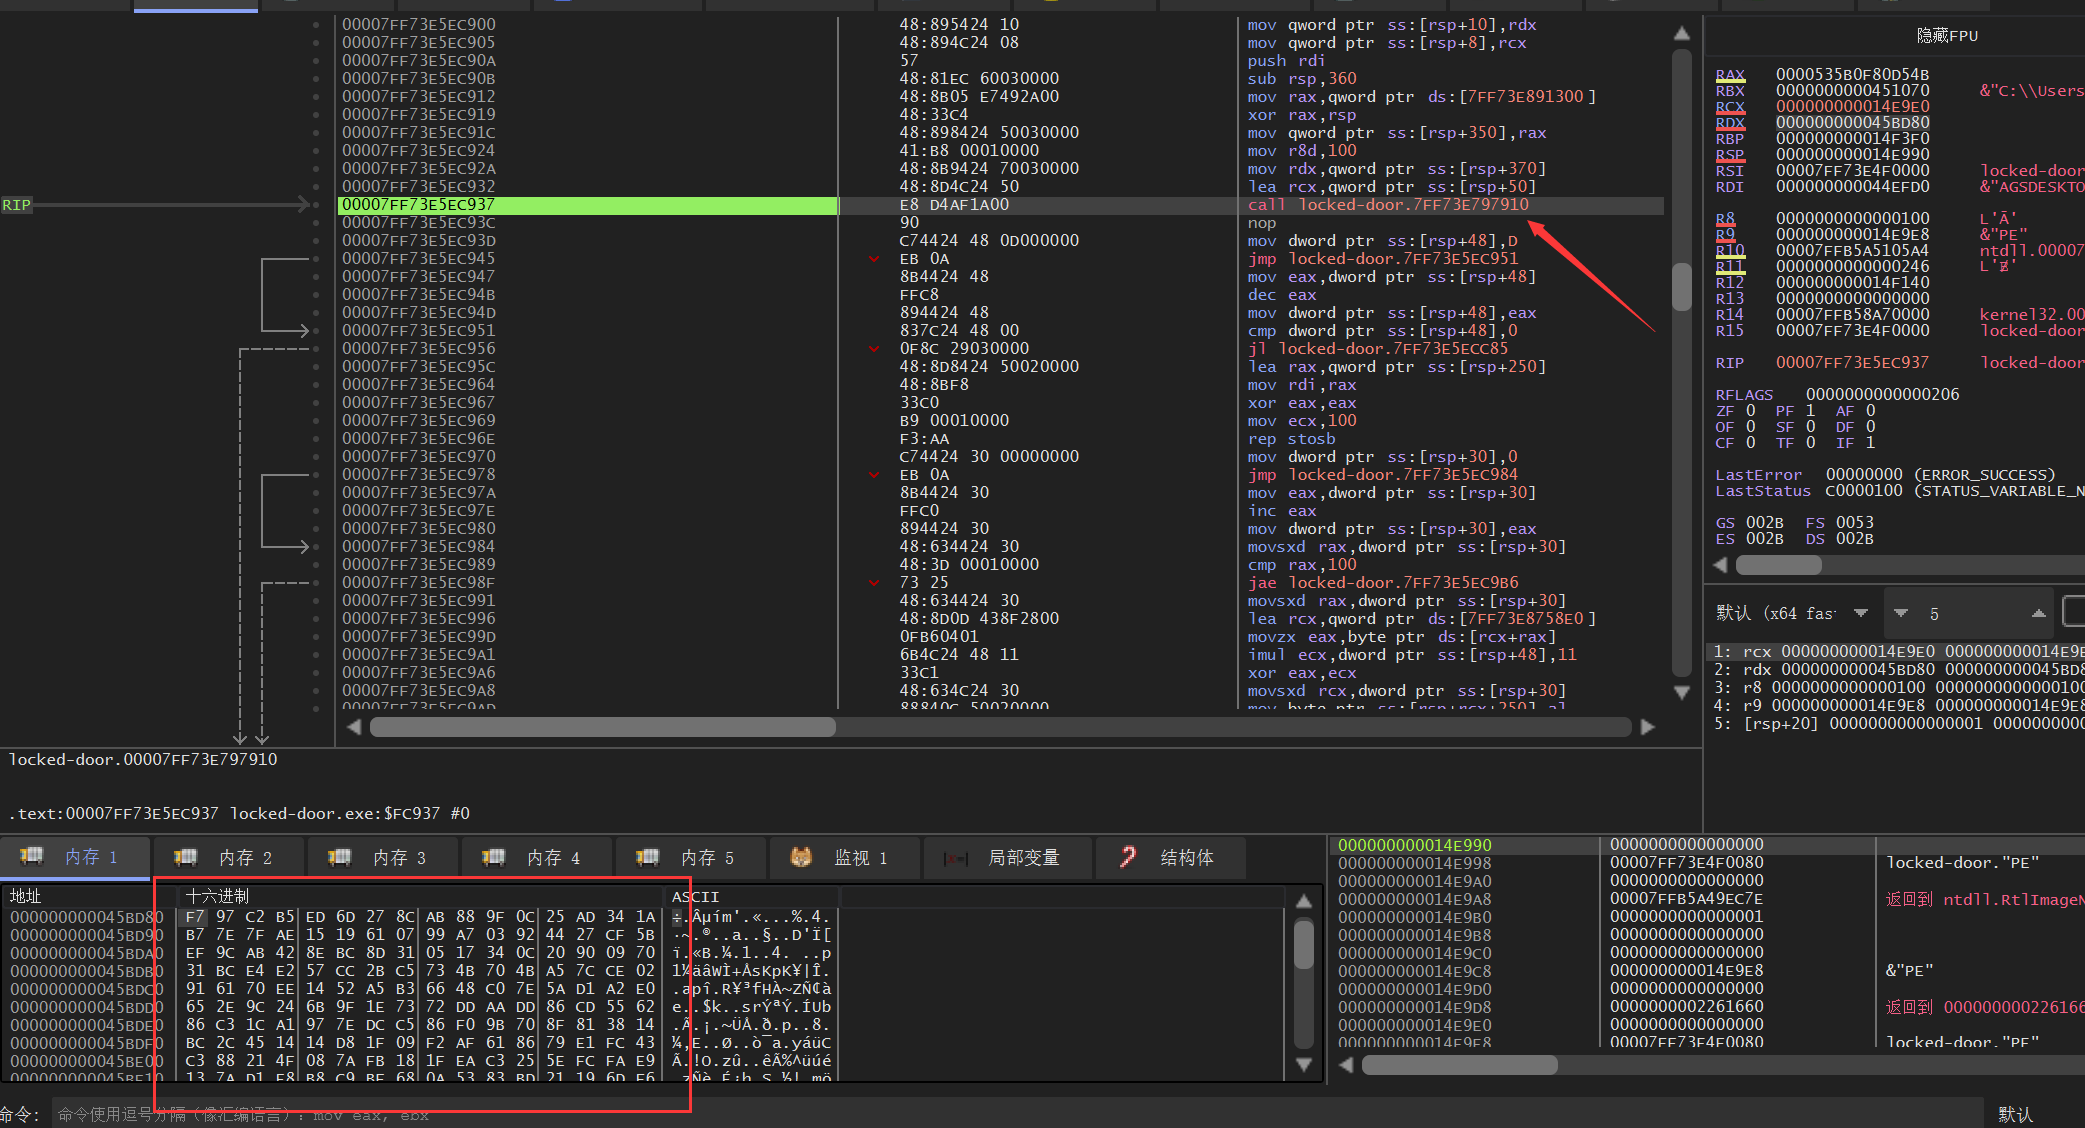
Task: Click the disassembly scroll-down arrow
Action: pyautogui.click(x=1682, y=692)
